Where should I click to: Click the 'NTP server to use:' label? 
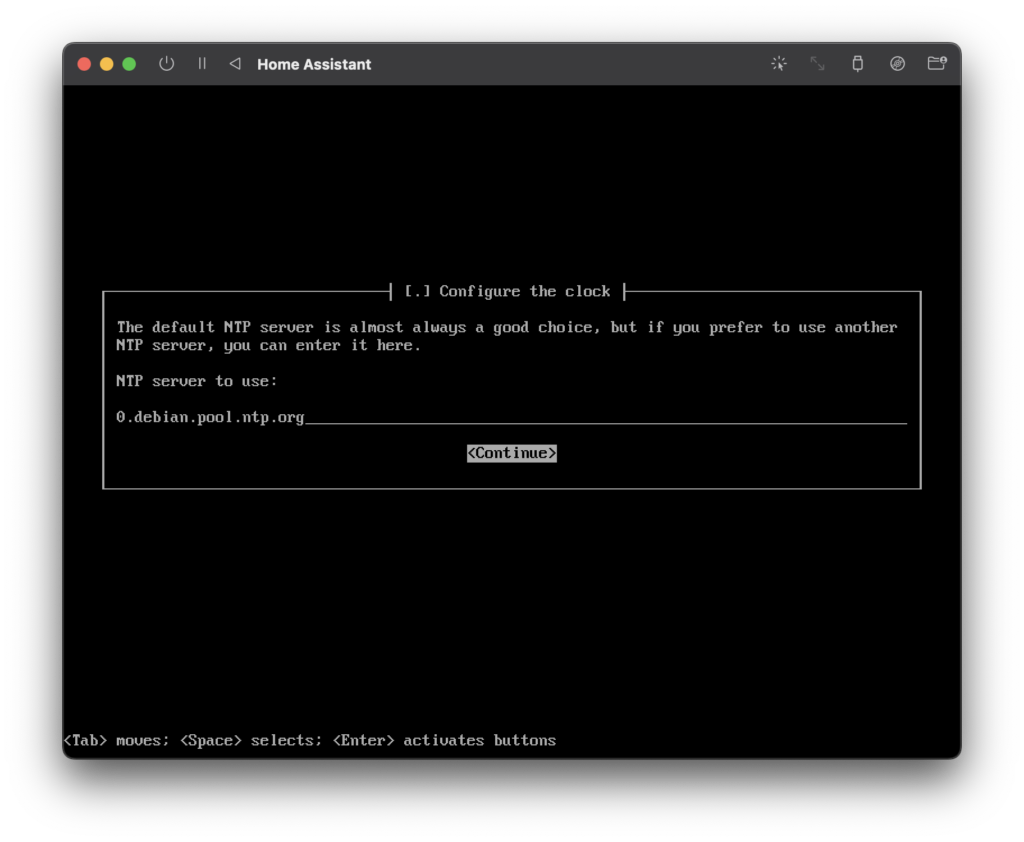click(197, 381)
